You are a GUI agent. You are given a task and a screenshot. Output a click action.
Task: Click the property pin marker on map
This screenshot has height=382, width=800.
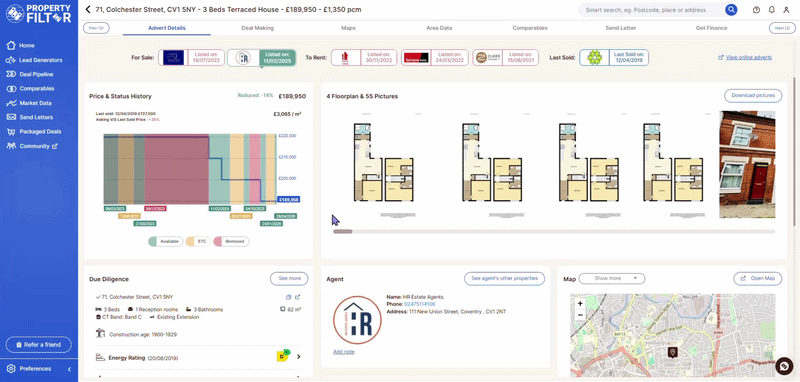[672, 352]
